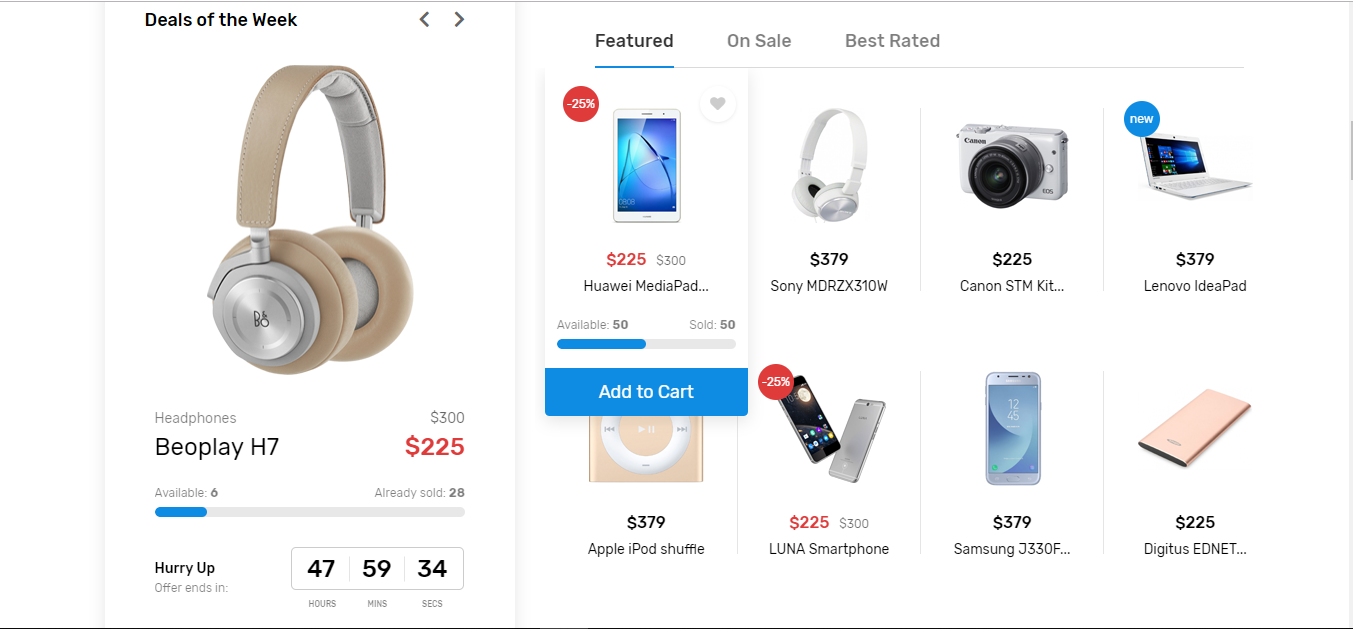Open the Canon STM Kit product image
The image size is (1353, 629).
point(1012,163)
